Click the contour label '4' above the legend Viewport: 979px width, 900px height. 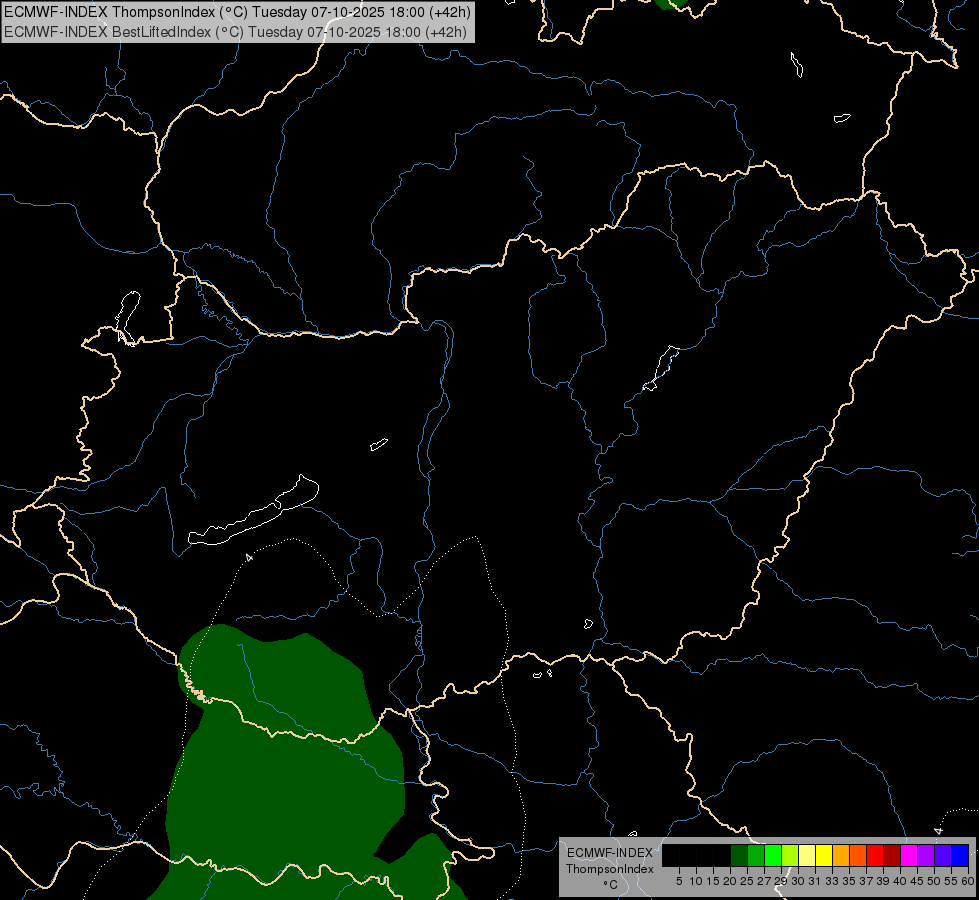(x=938, y=831)
